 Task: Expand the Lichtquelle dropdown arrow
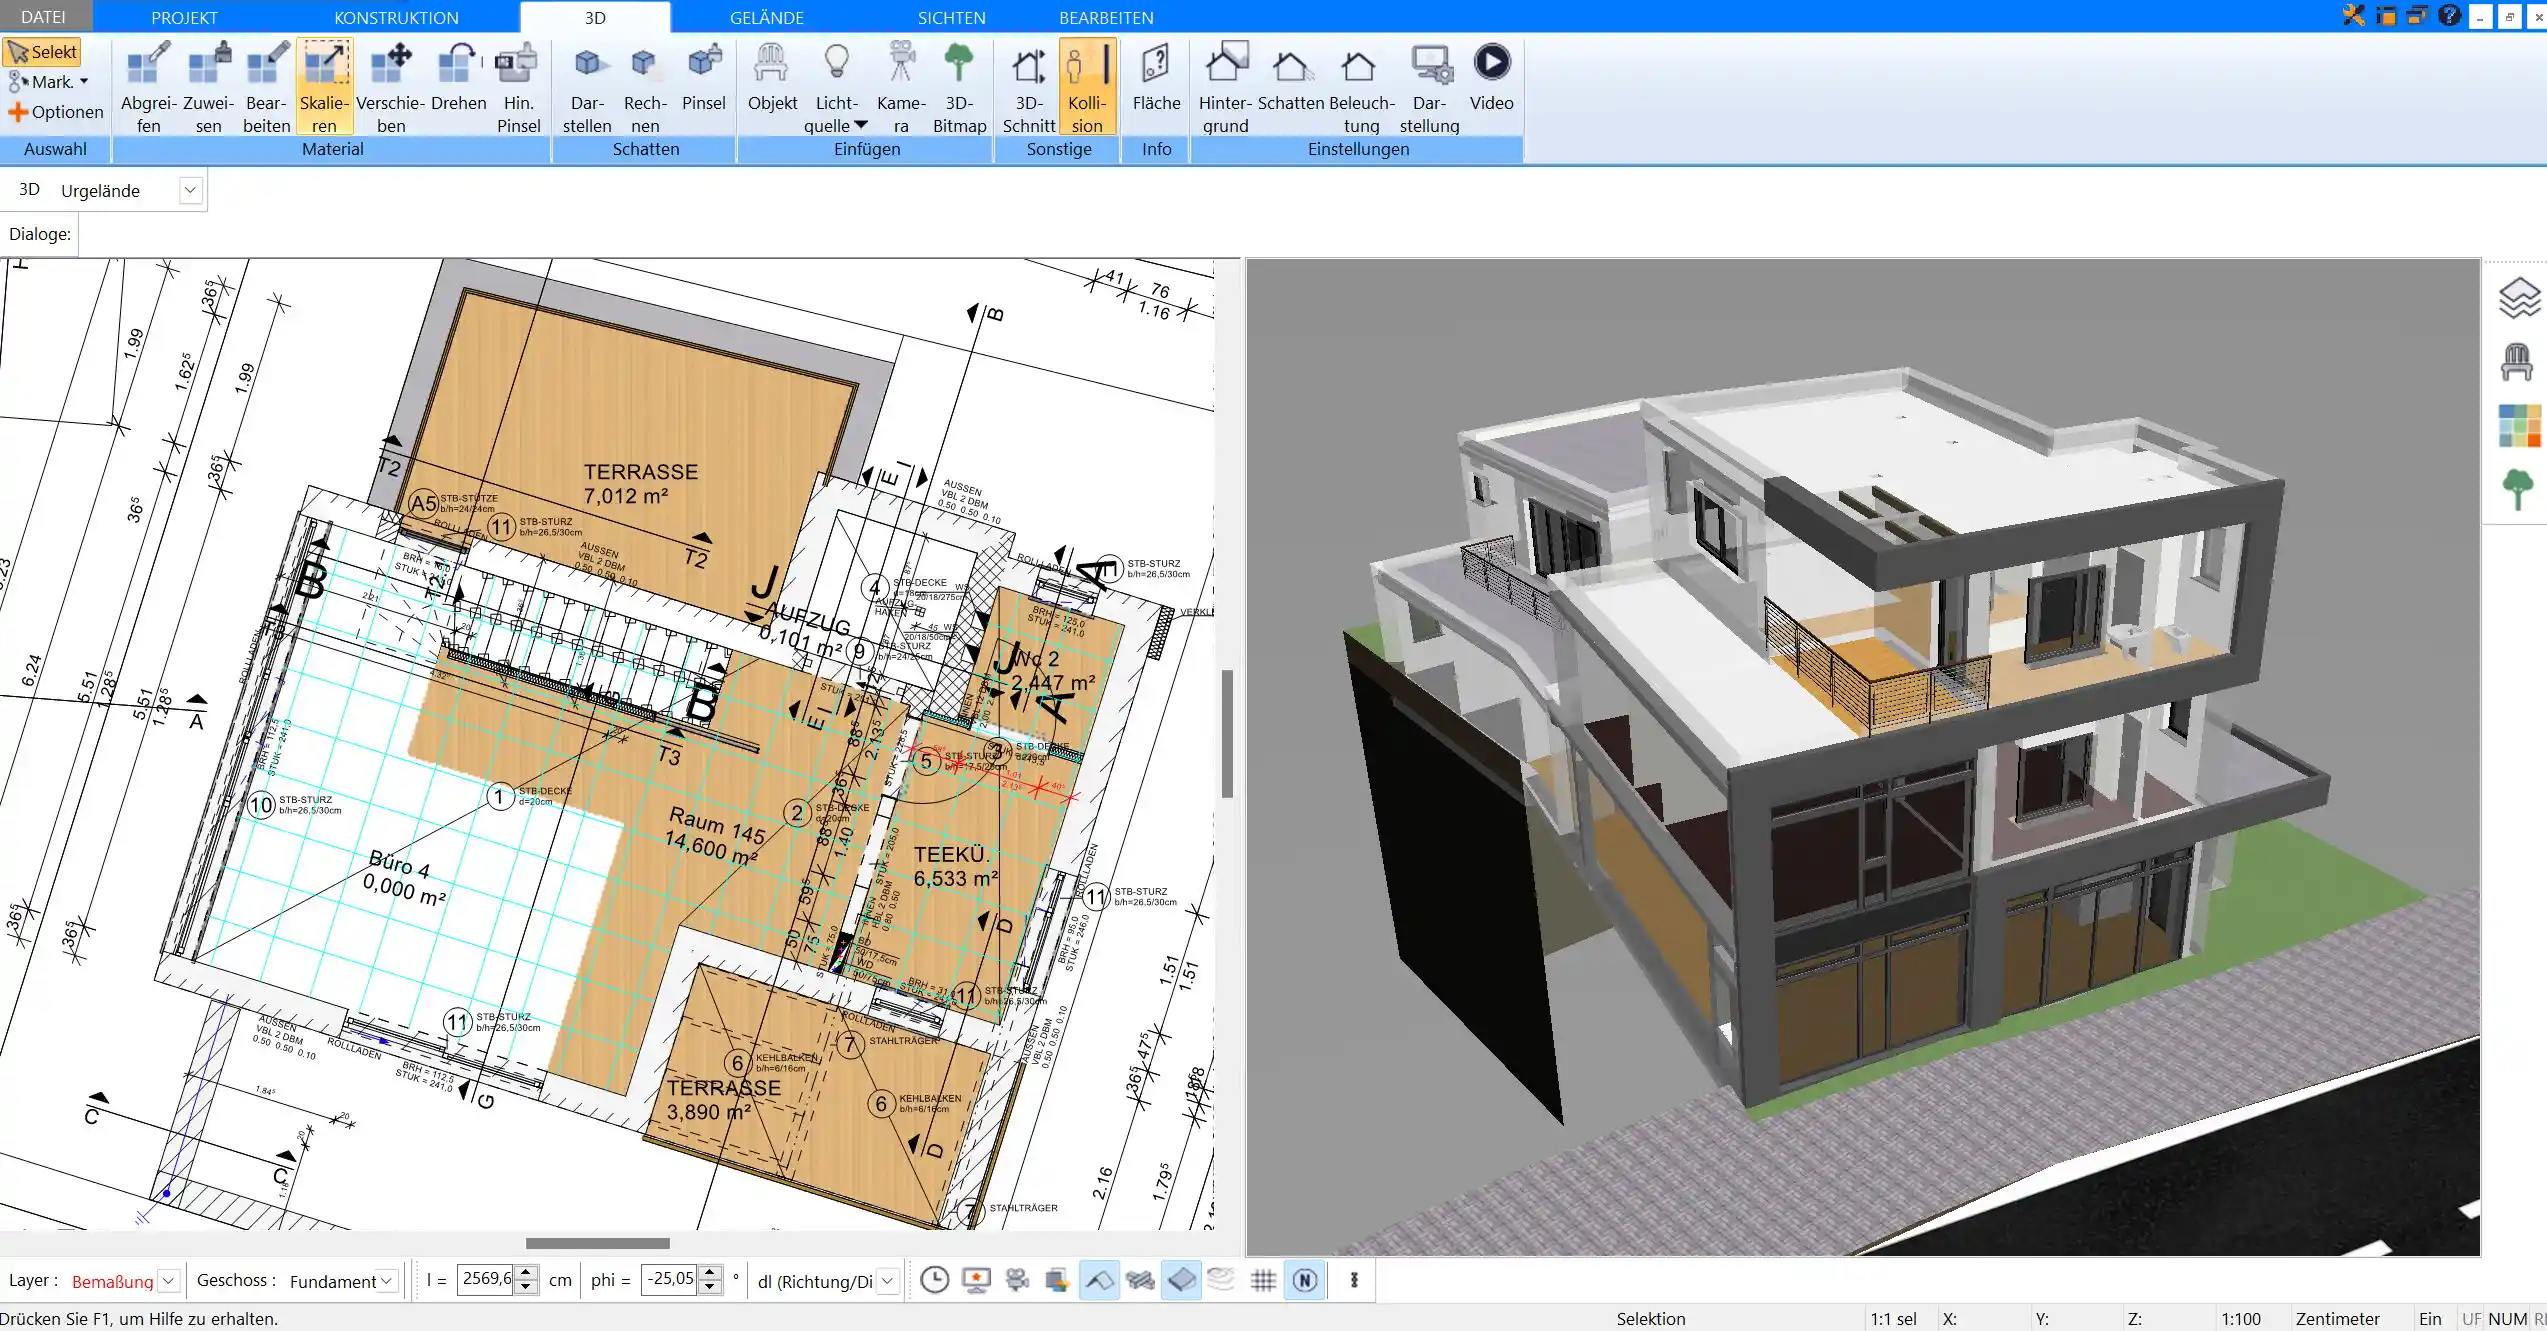coord(861,126)
